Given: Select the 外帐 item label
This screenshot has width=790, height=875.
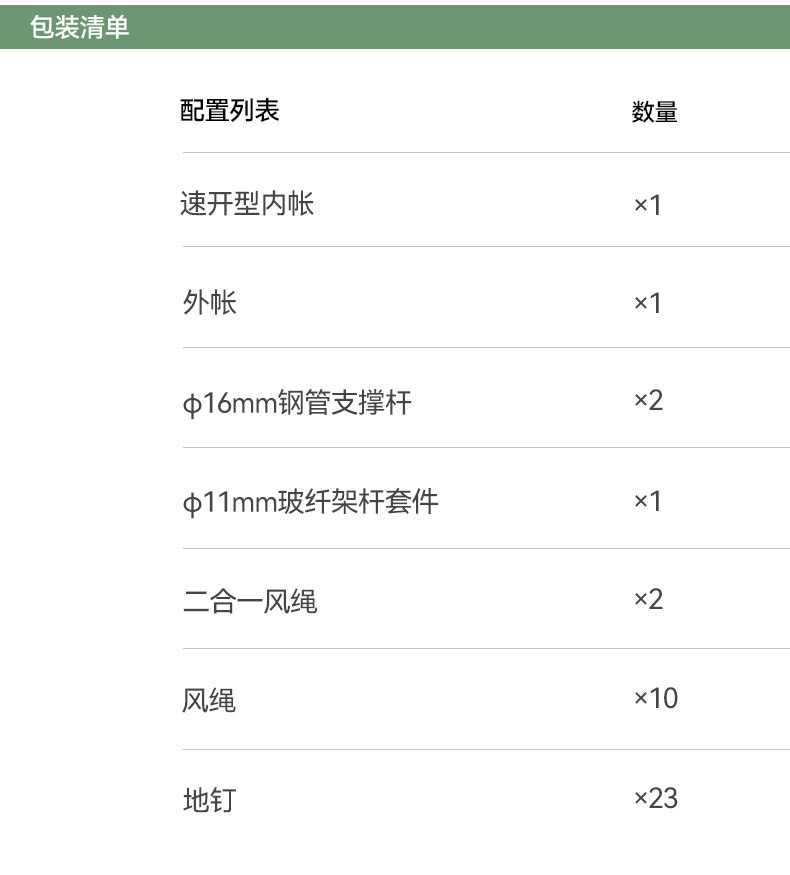Looking at the screenshot, I should (210, 302).
